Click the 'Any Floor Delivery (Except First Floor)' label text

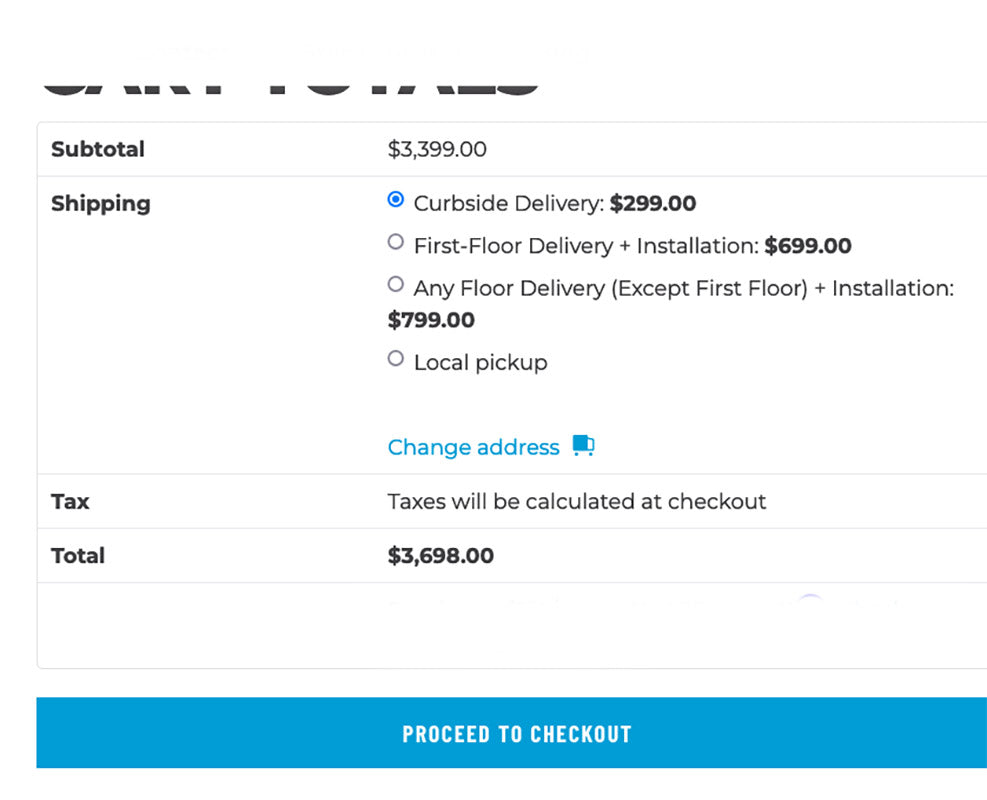click(610, 288)
